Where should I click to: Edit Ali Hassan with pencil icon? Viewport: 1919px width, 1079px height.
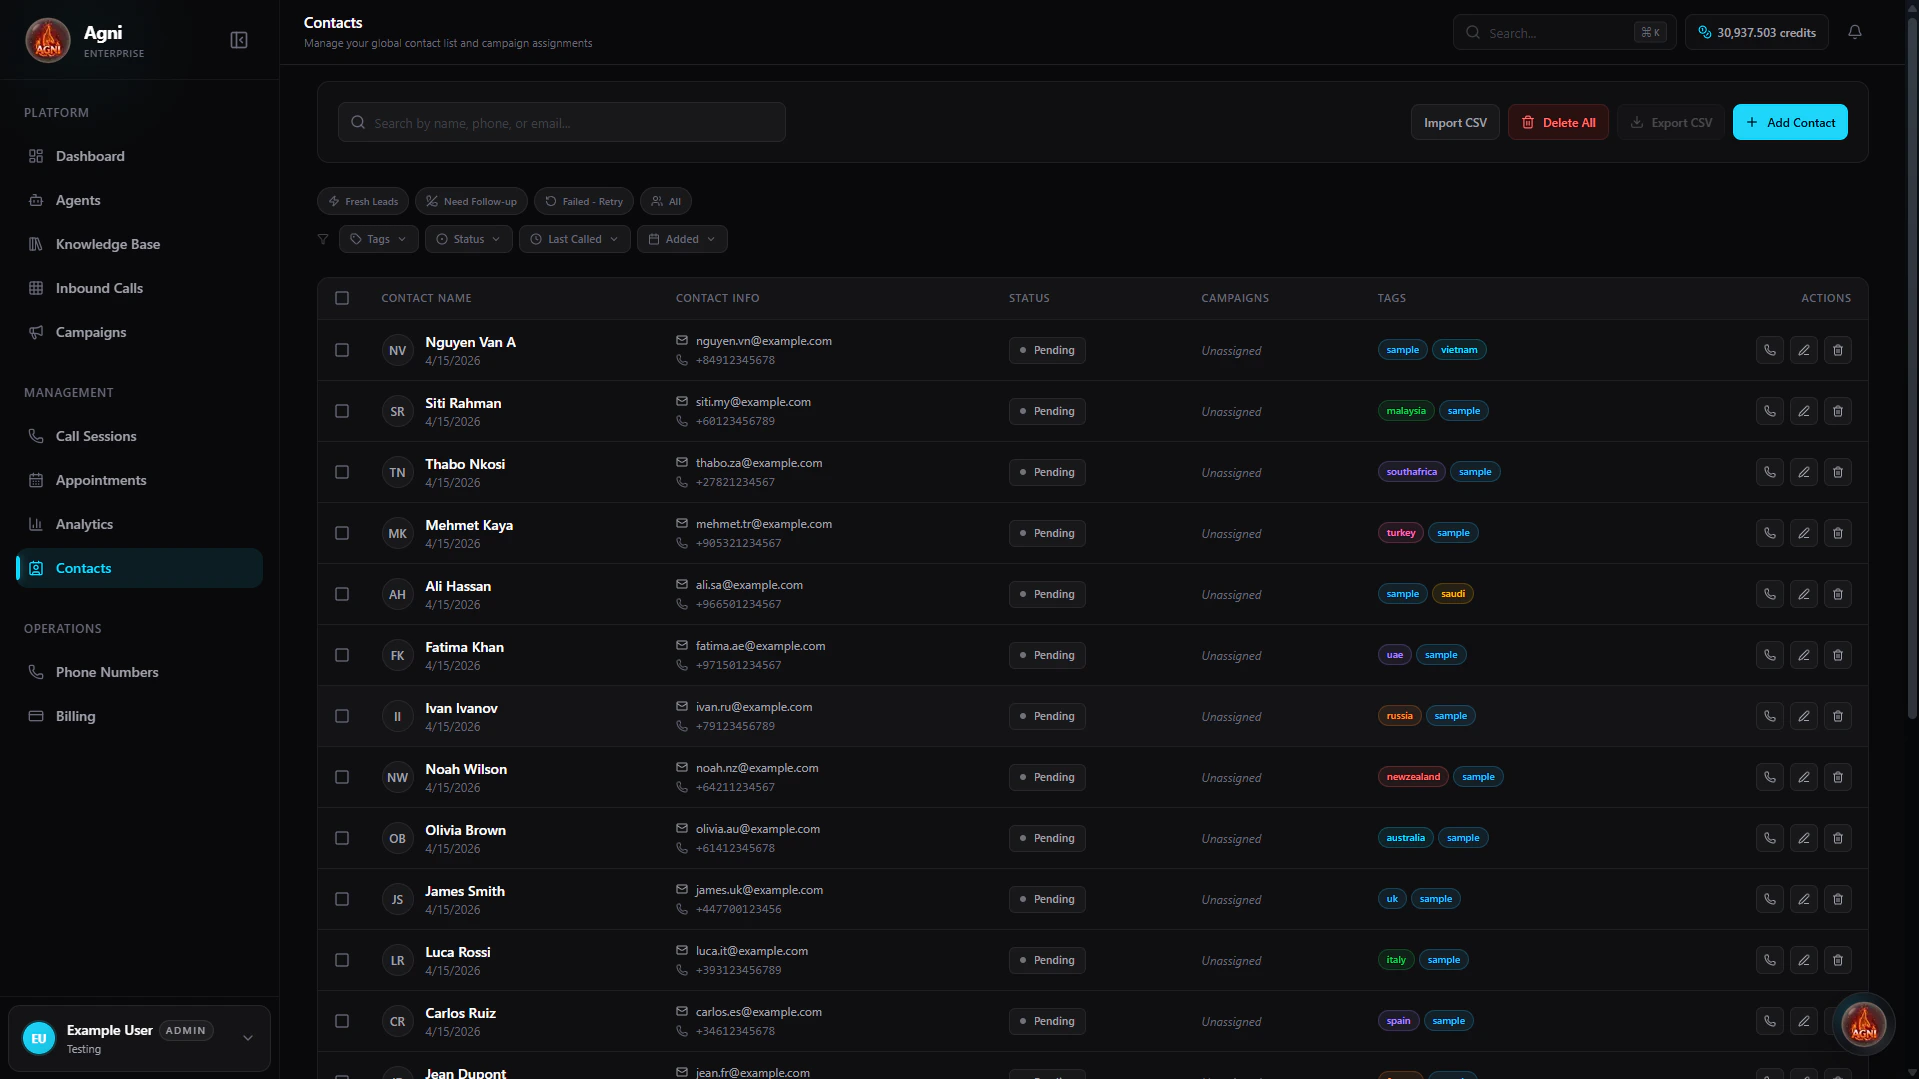1804,594
